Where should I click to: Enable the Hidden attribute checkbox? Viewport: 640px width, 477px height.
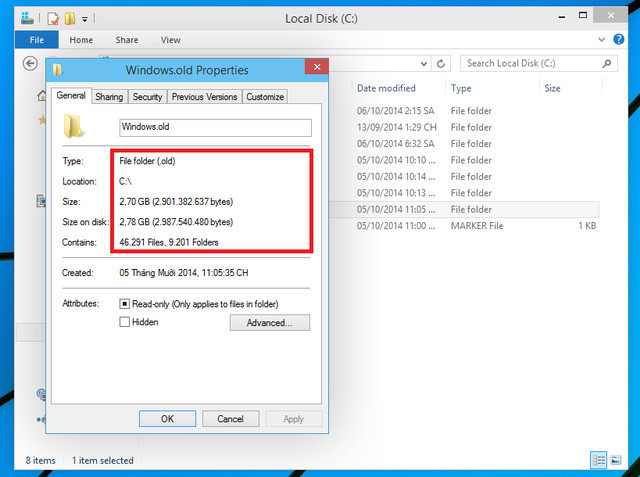tap(124, 322)
